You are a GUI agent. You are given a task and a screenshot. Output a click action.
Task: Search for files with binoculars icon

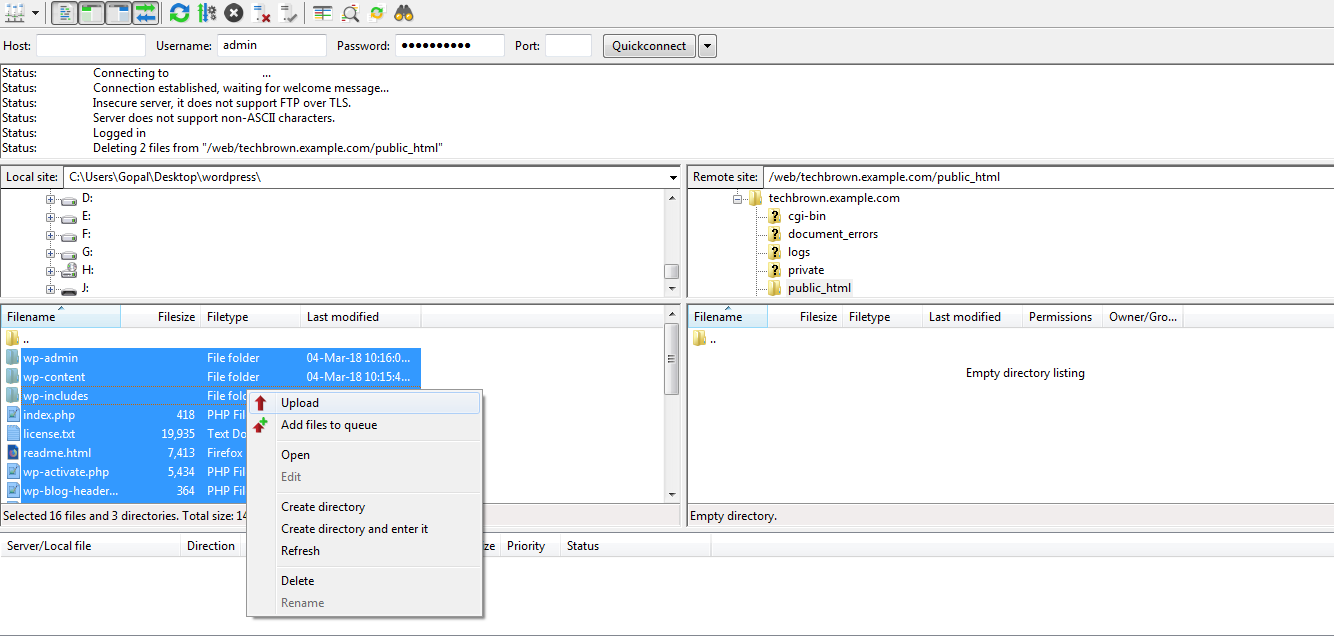pyautogui.click(x=404, y=13)
